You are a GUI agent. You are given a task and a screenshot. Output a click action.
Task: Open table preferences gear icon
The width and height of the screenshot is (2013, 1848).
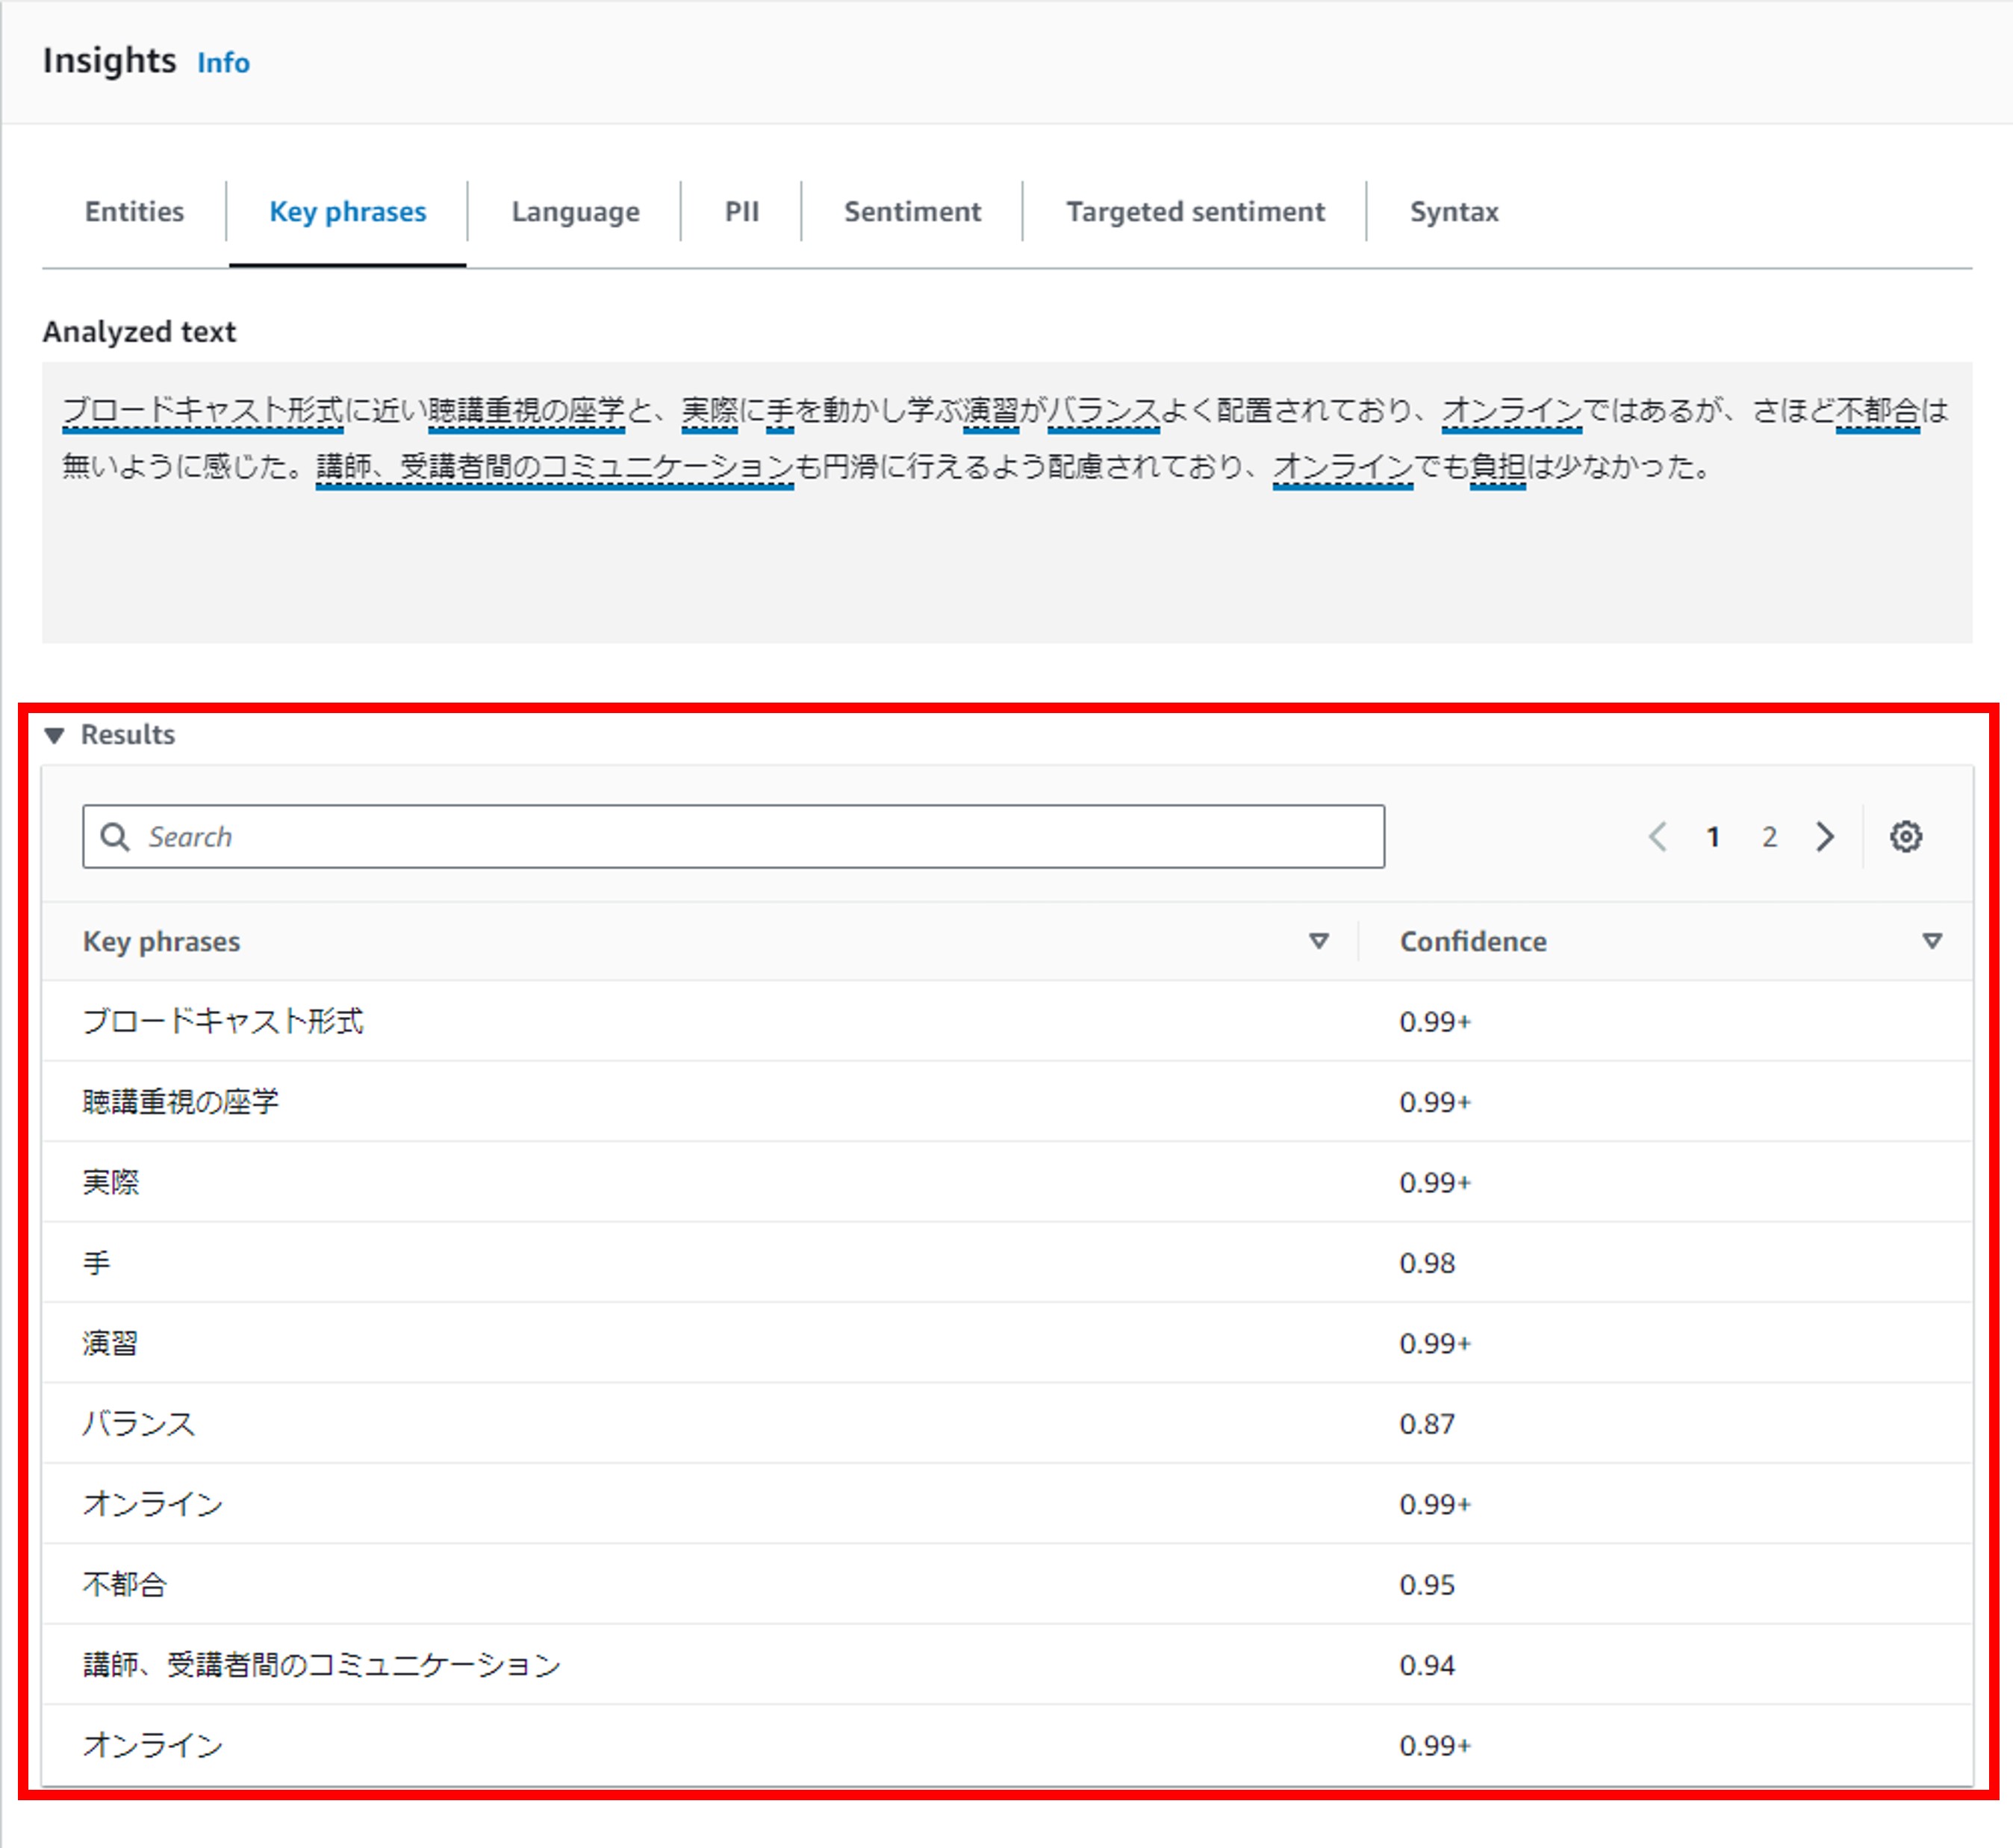point(1905,836)
